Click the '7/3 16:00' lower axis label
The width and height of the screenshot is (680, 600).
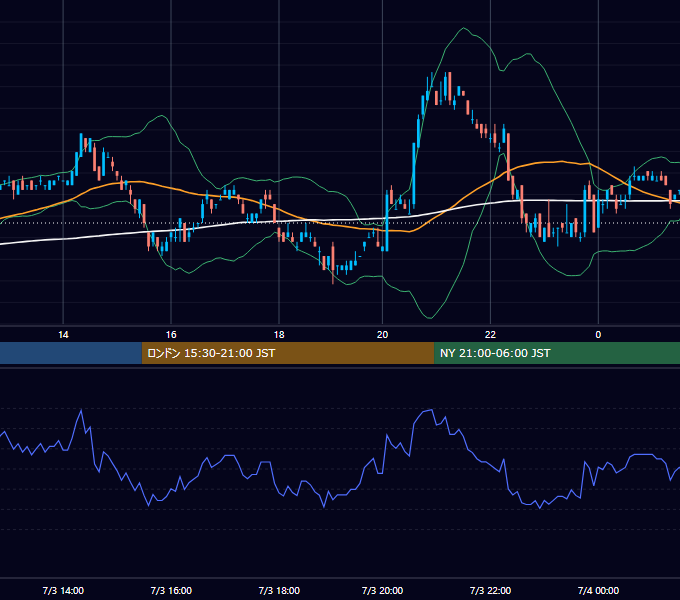(x=171, y=590)
